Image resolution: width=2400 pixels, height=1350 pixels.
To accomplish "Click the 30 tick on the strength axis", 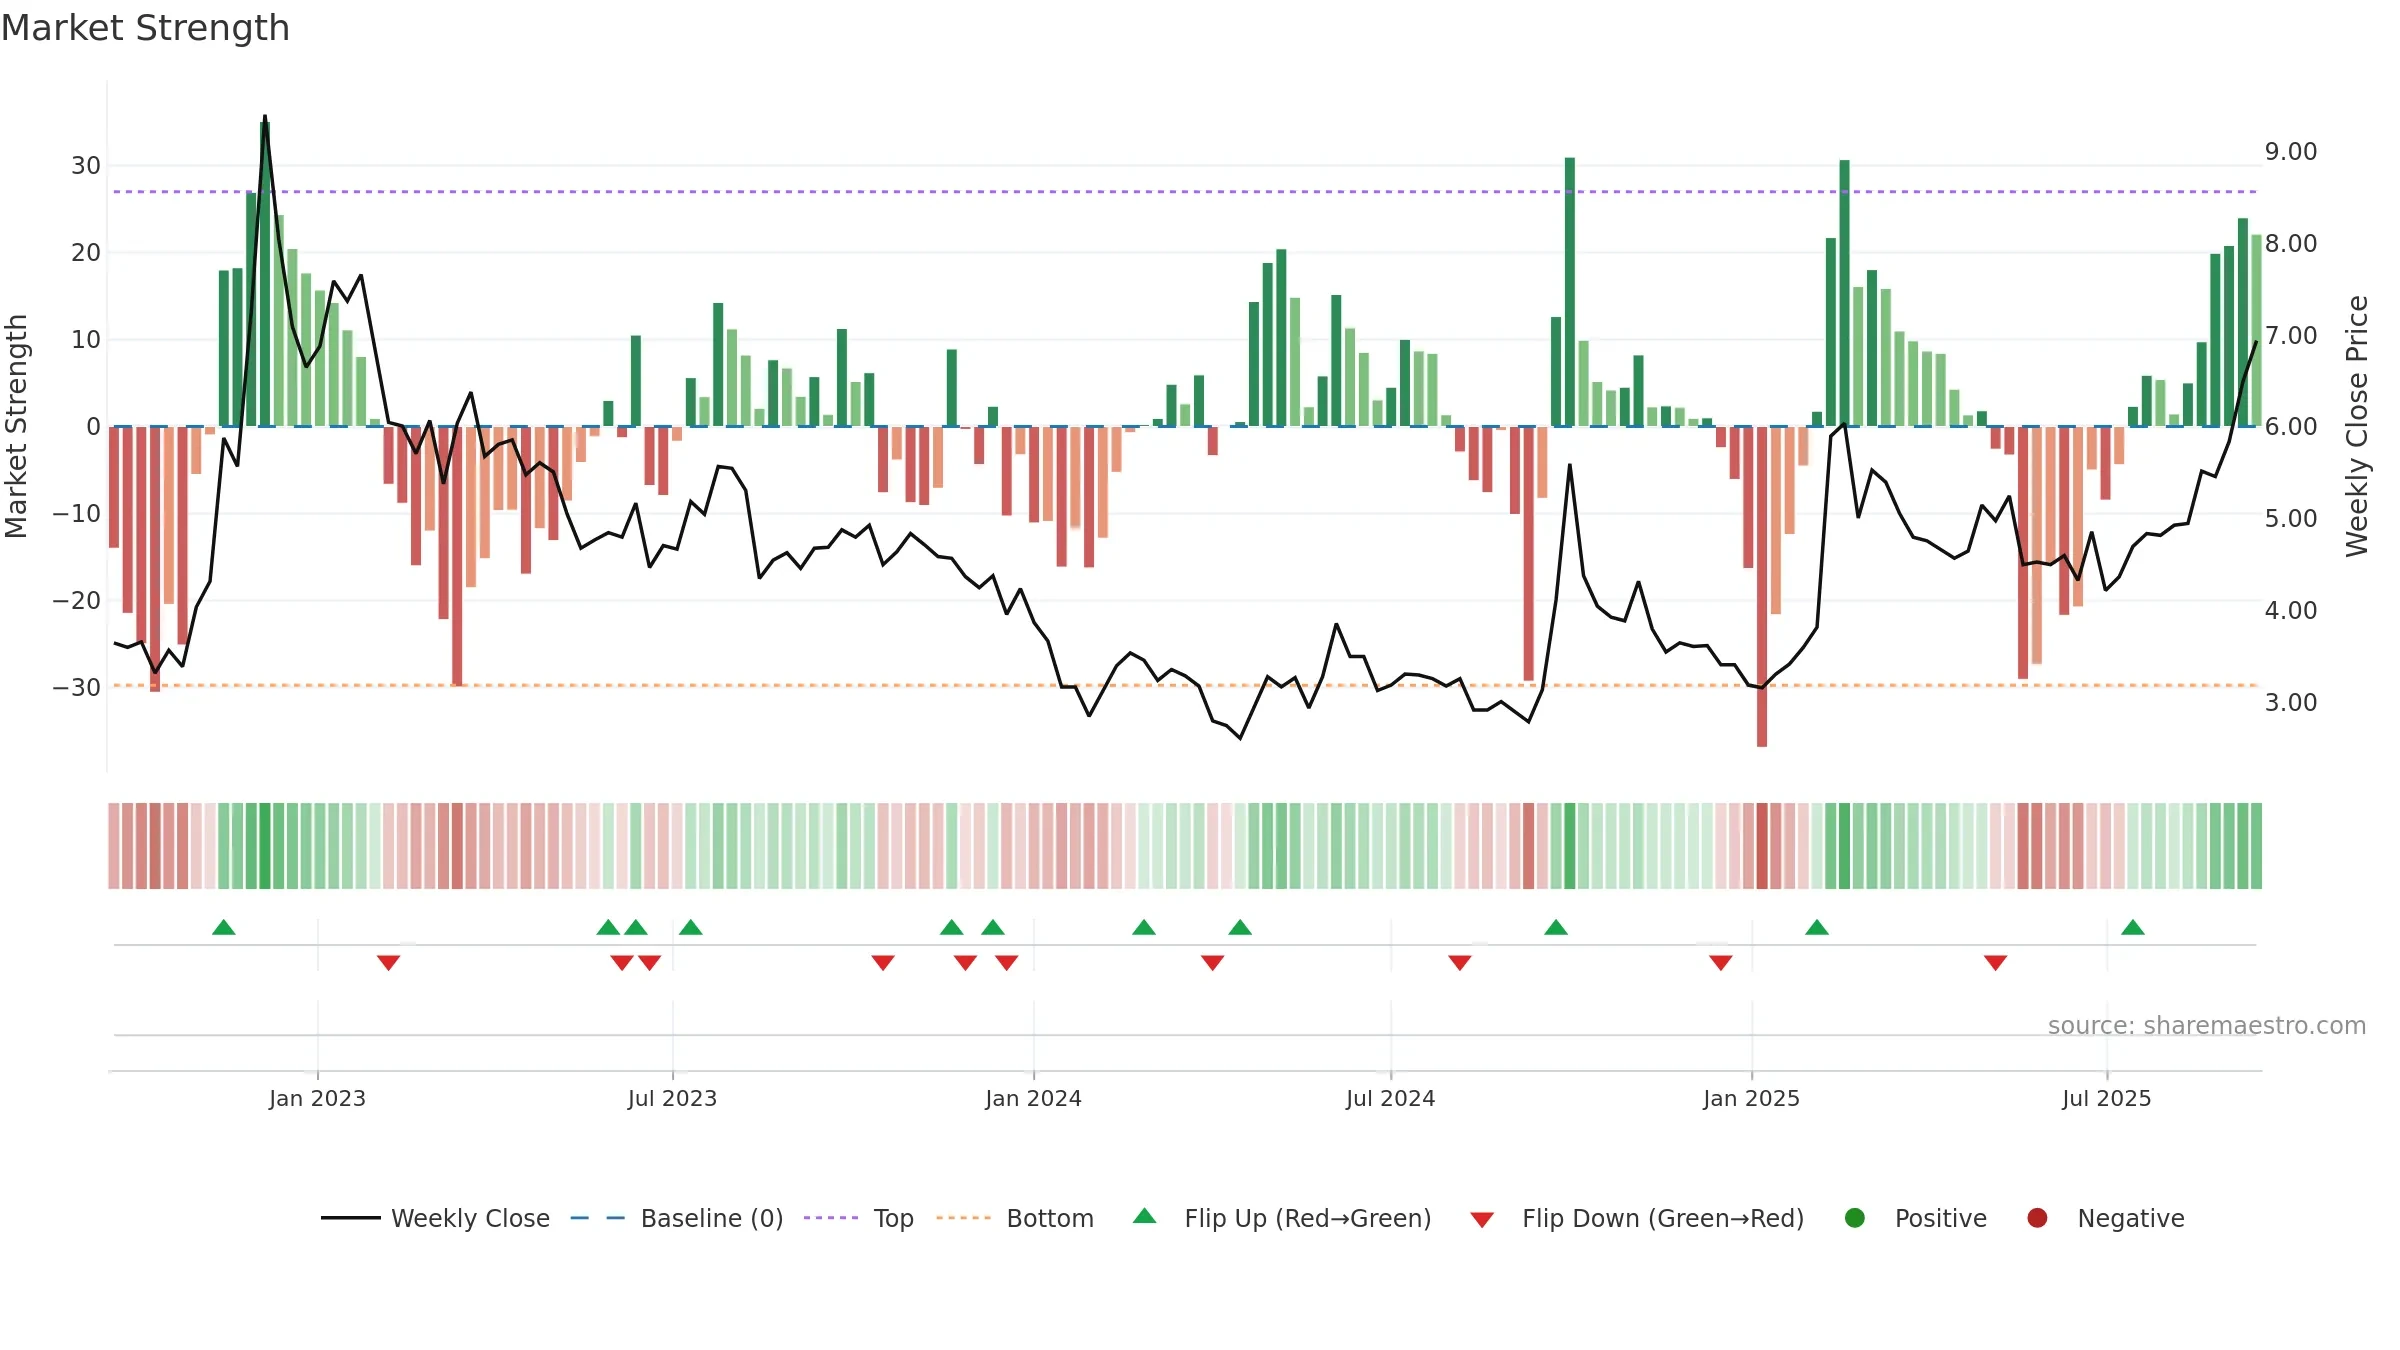I will 86,165.
